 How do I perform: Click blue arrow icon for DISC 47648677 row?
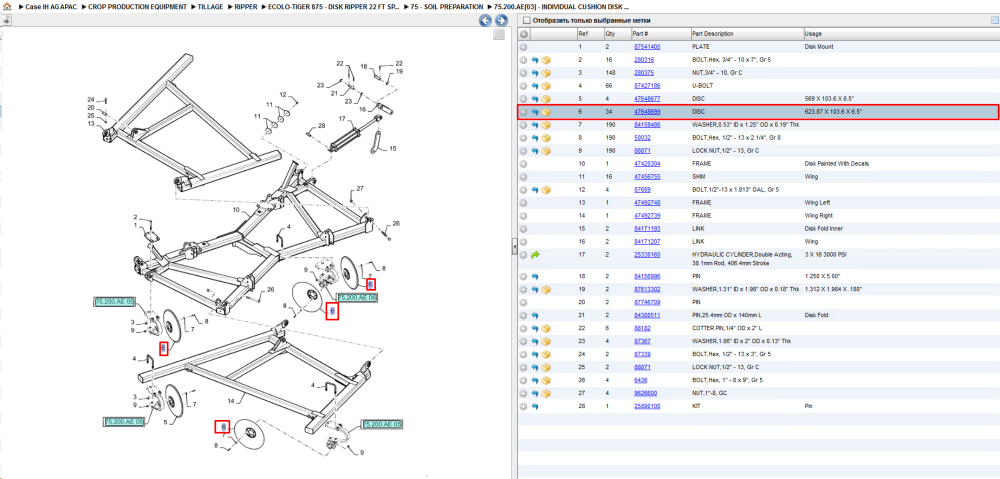tap(535, 99)
